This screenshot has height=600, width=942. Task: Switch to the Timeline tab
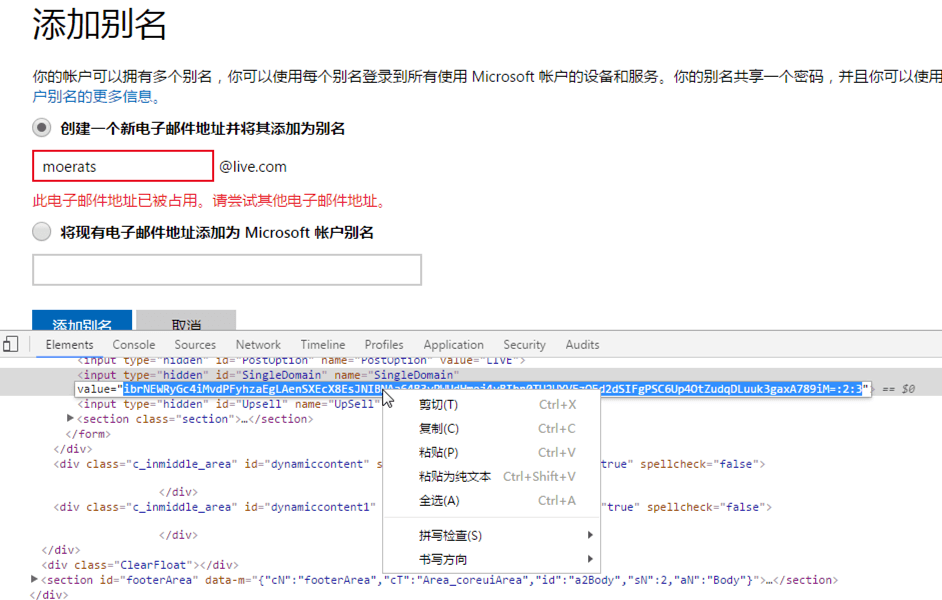(x=323, y=345)
